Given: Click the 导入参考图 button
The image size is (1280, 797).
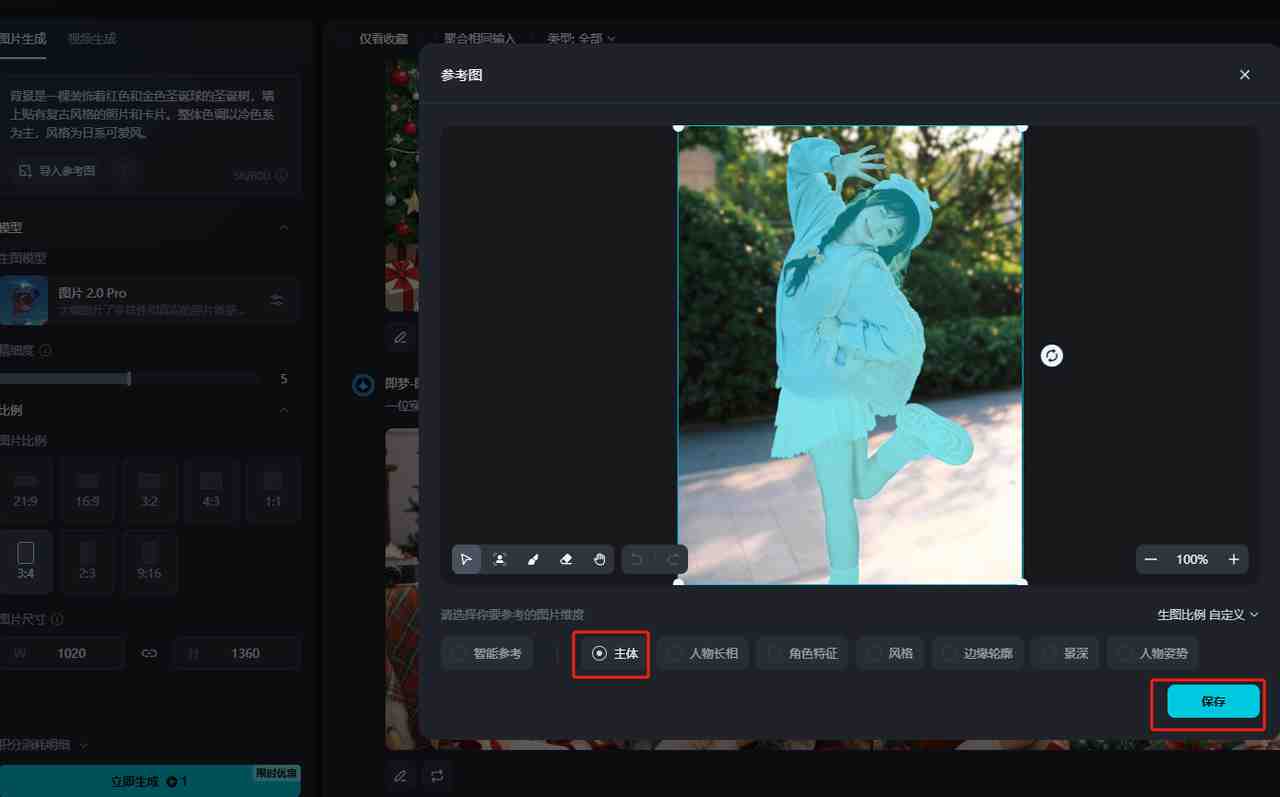Looking at the screenshot, I should [x=58, y=171].
